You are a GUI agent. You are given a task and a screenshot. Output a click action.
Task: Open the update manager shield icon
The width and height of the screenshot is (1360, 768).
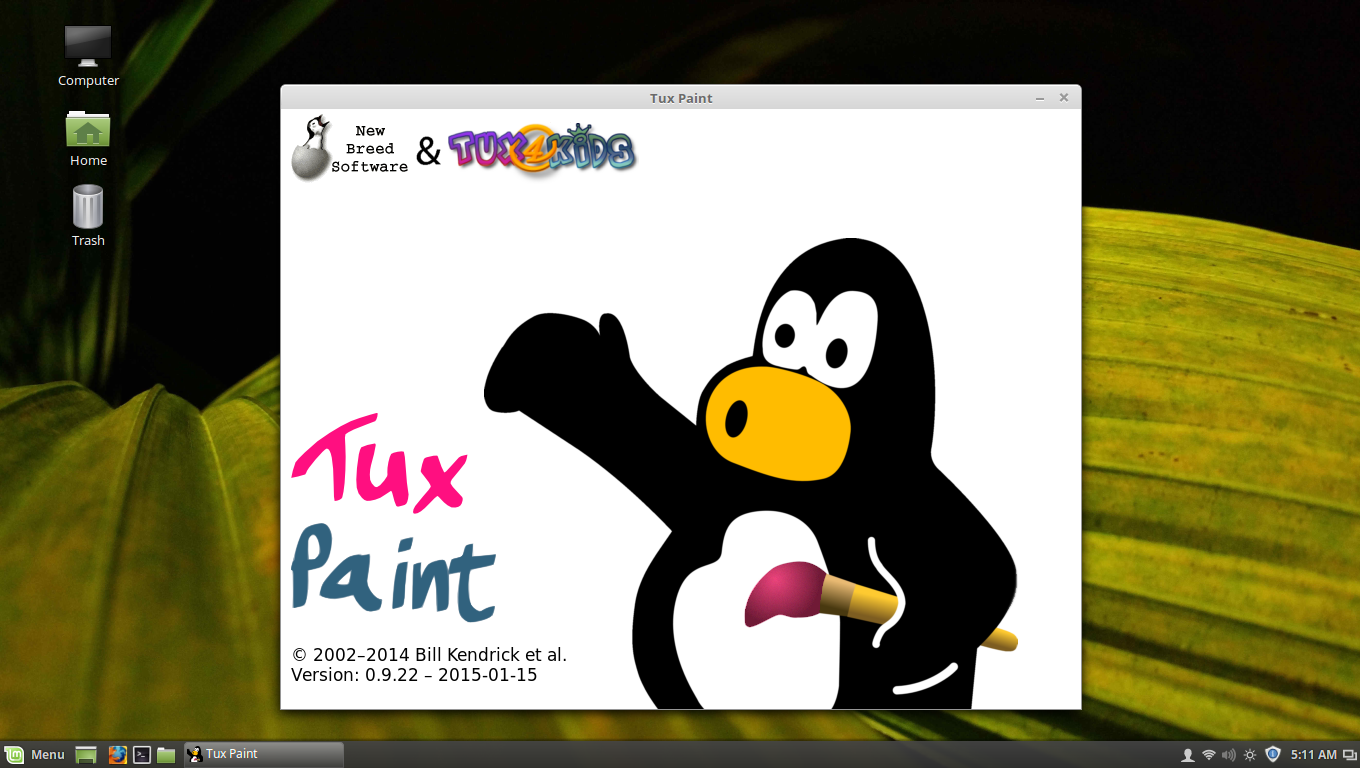click(x=1272, y=754)
